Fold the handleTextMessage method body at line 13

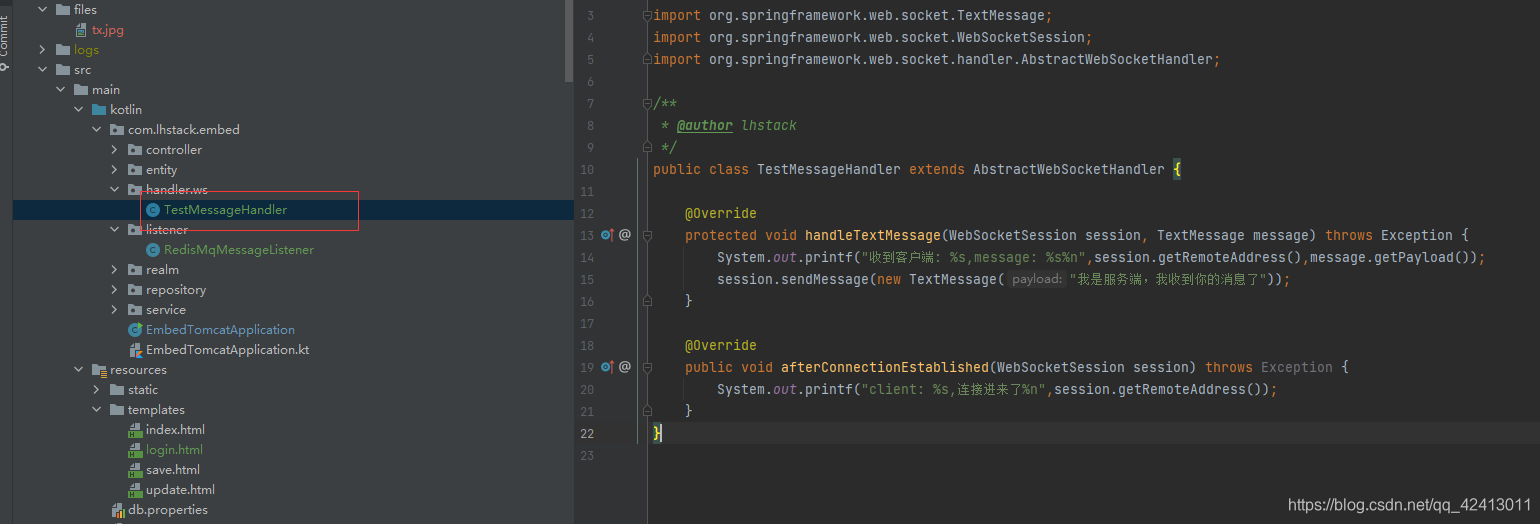tap(647, 236)
